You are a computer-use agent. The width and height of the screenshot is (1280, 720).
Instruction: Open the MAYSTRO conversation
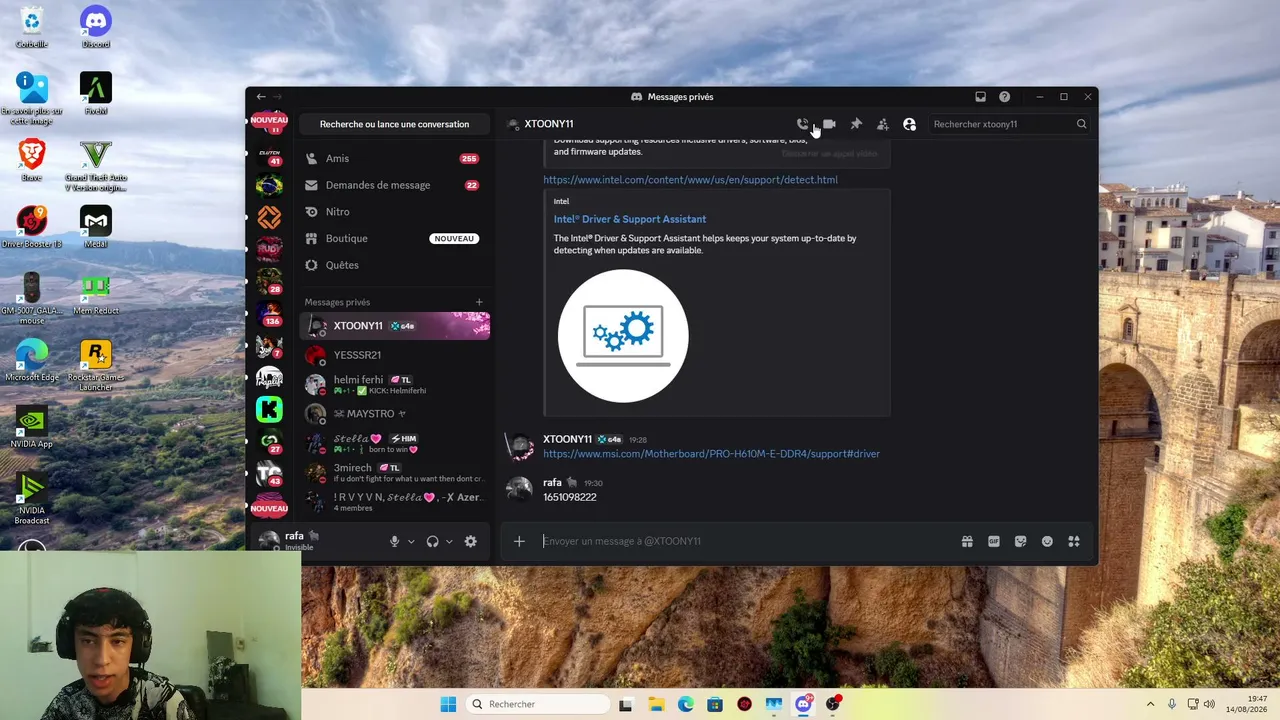coord(394,414)
